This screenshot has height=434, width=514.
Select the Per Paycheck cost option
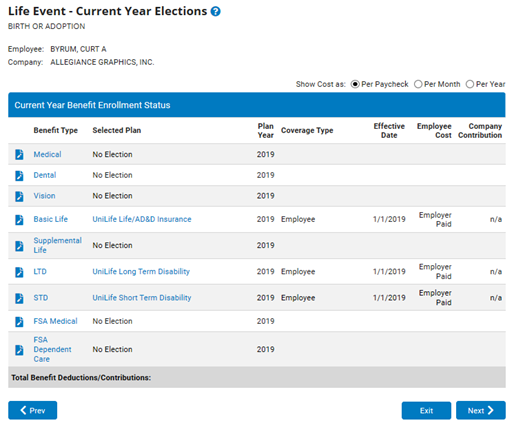click(x=355, y=84)
